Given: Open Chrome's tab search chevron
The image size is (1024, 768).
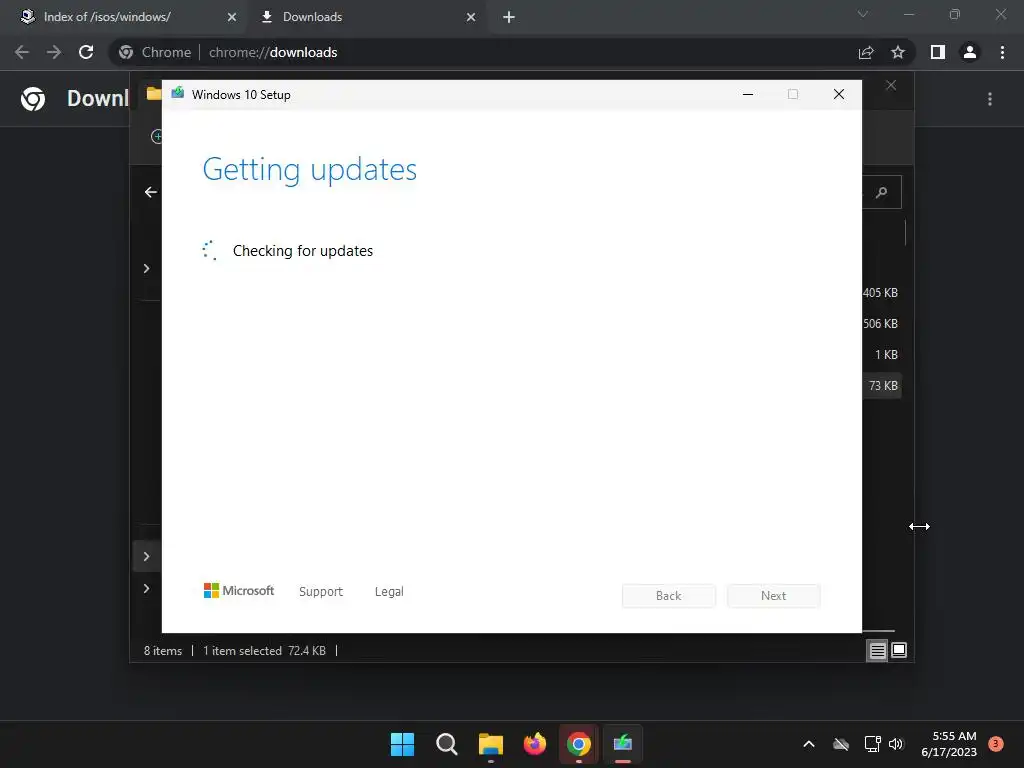Looking at the screenshot, I should [863, 14].
